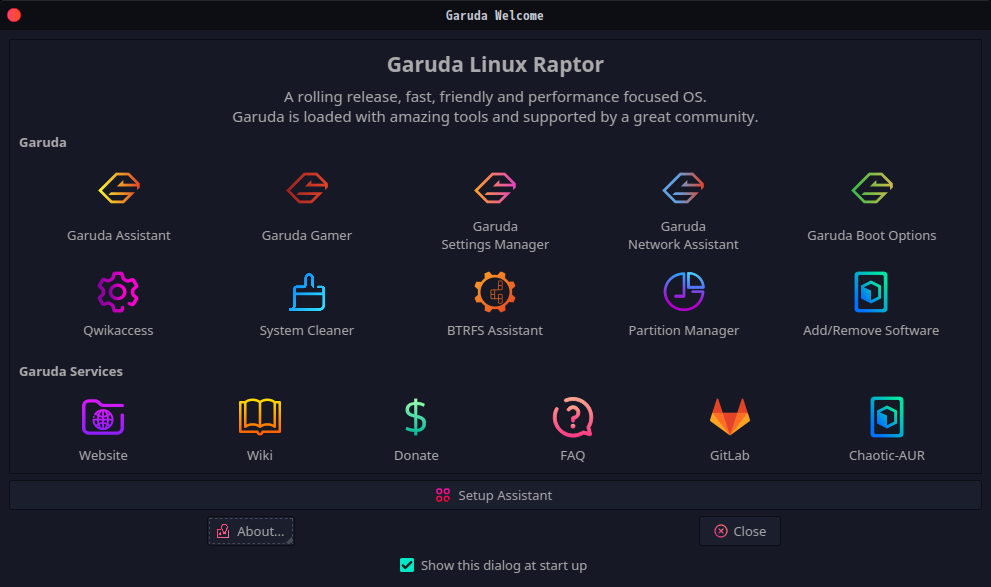Launch the Garuda Network Assistant icon

[x=683, y=188]
